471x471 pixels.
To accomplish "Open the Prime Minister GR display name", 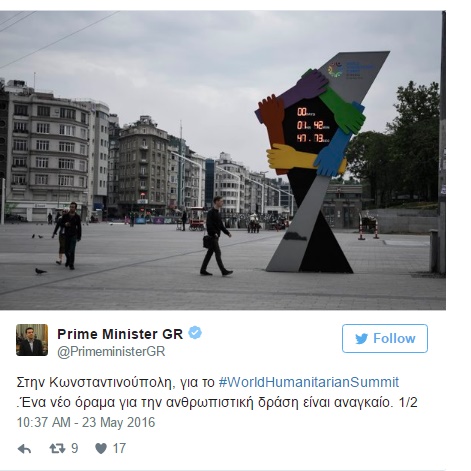I will (120, 334).
